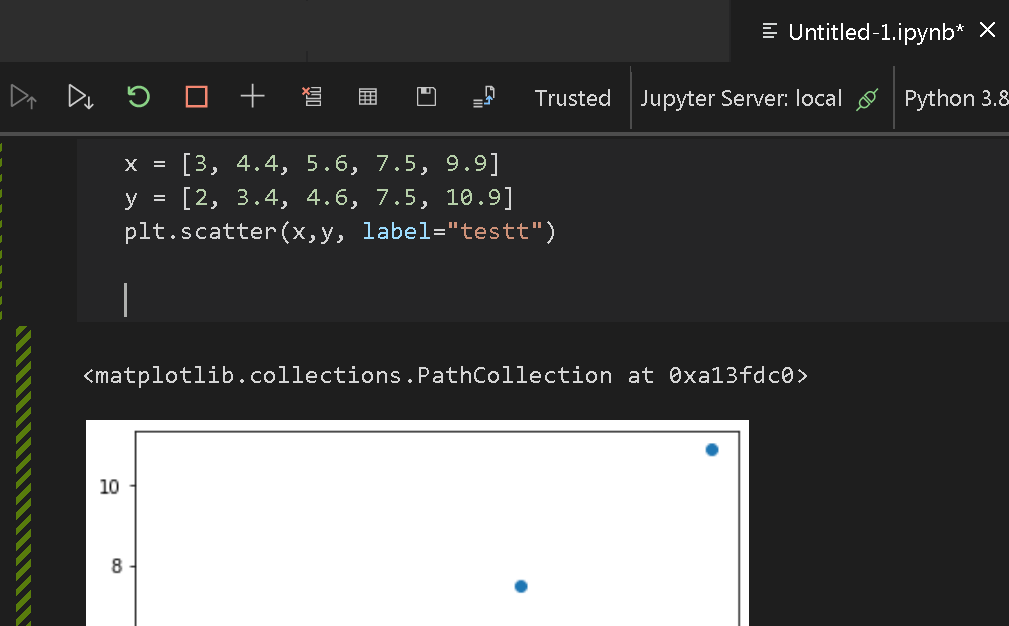1009x626 pixels.
Task: Click the scatter plot output image
Action: (x=417, y=522)
